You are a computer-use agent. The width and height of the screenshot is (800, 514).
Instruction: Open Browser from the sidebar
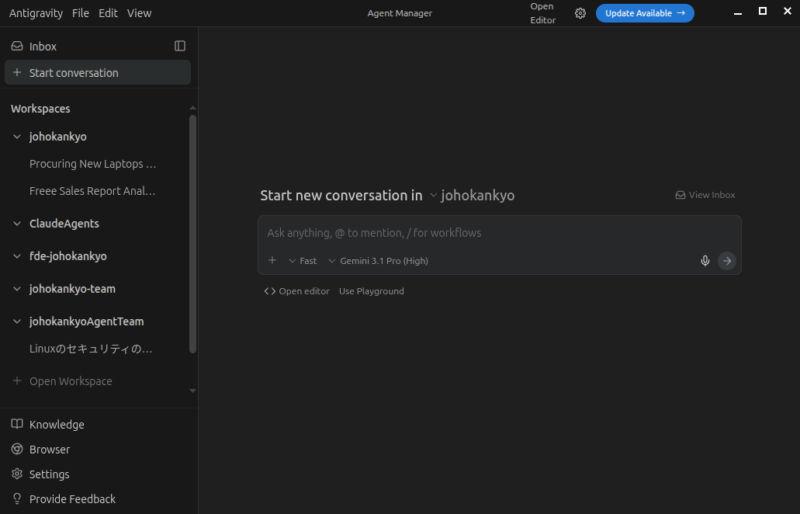49,449
